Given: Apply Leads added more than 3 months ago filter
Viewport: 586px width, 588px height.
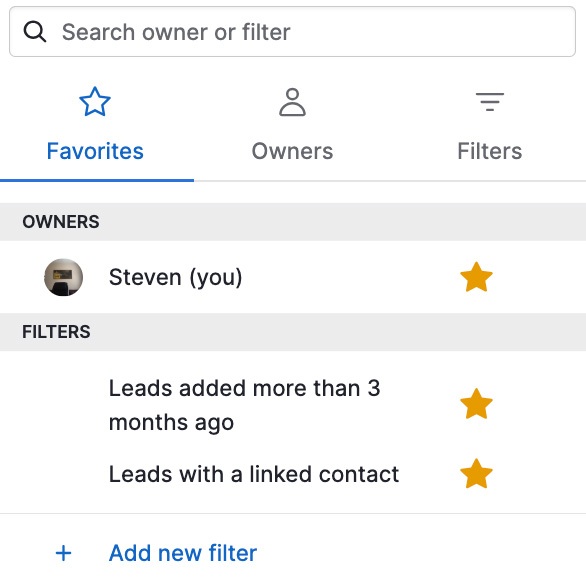Looking at the screenshot, I should point(244,405).
